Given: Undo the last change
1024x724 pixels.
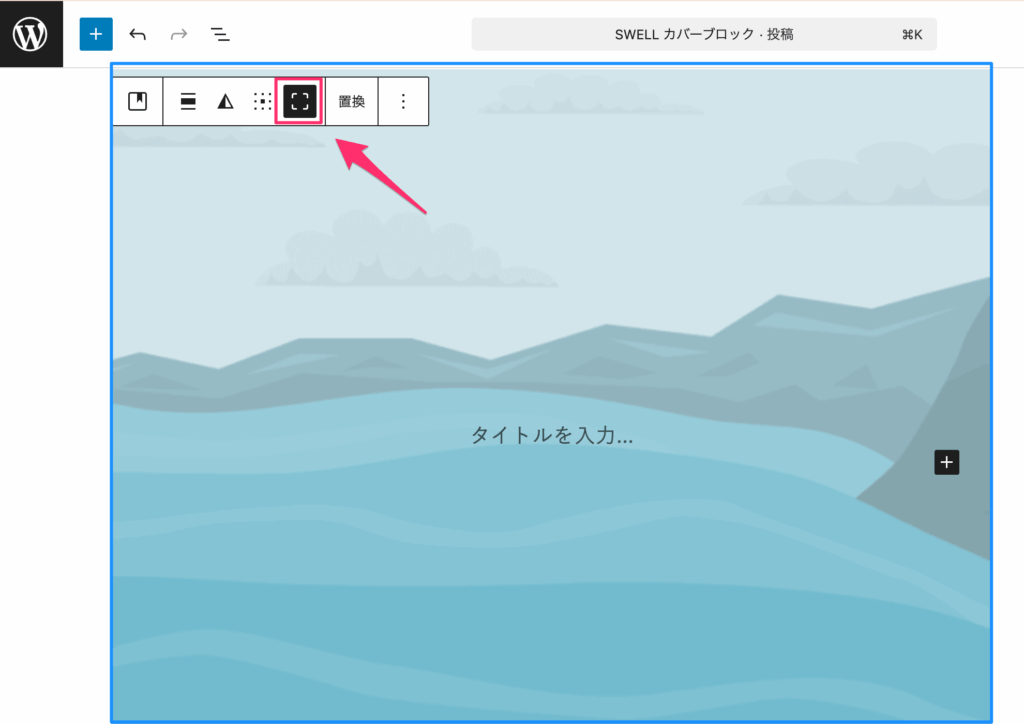Looking at the screenshot, I should (x=137, y=33).
